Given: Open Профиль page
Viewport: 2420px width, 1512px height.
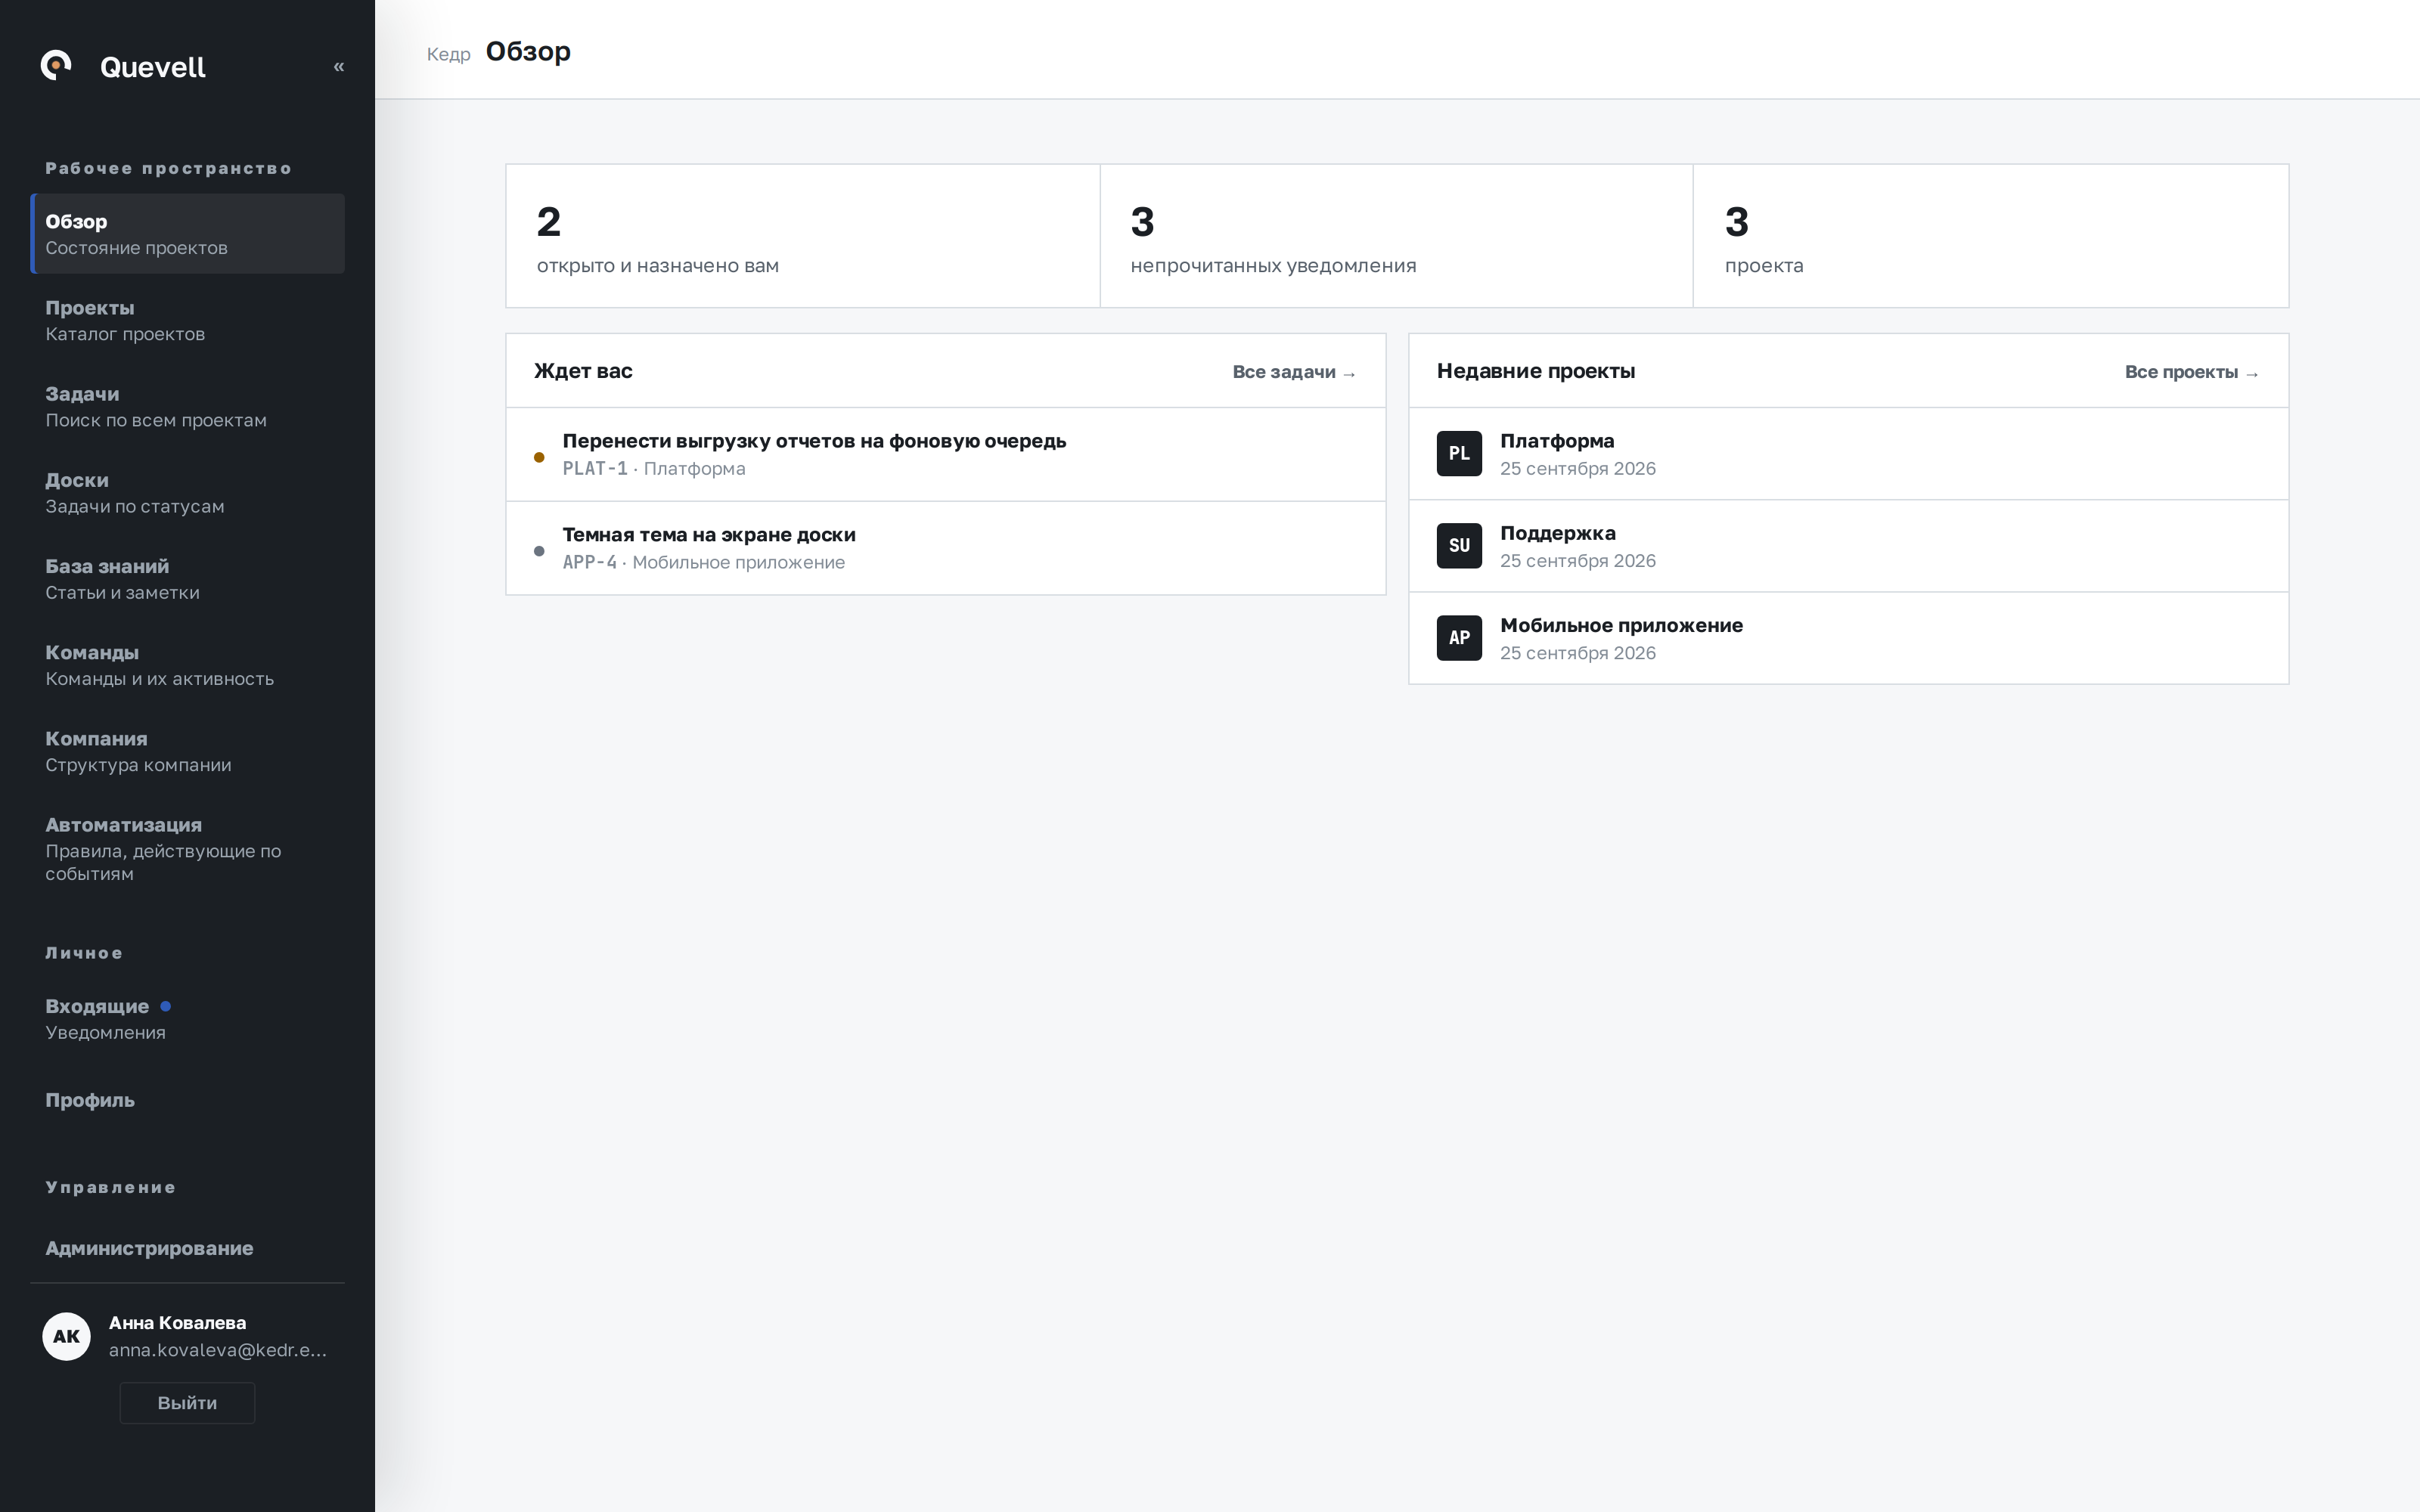Looking at the screenshot, I should 188,1100.
